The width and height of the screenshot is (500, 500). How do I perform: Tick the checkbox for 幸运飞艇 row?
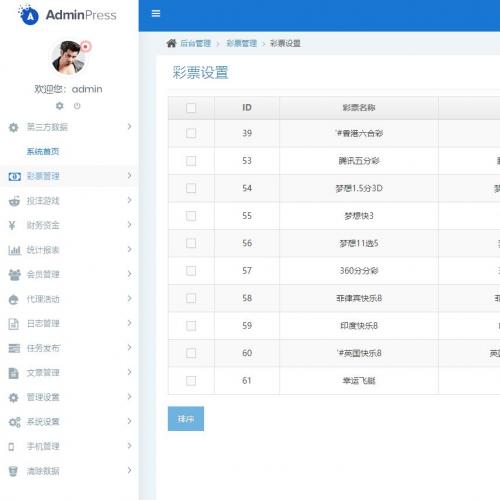tap(191, 381)
